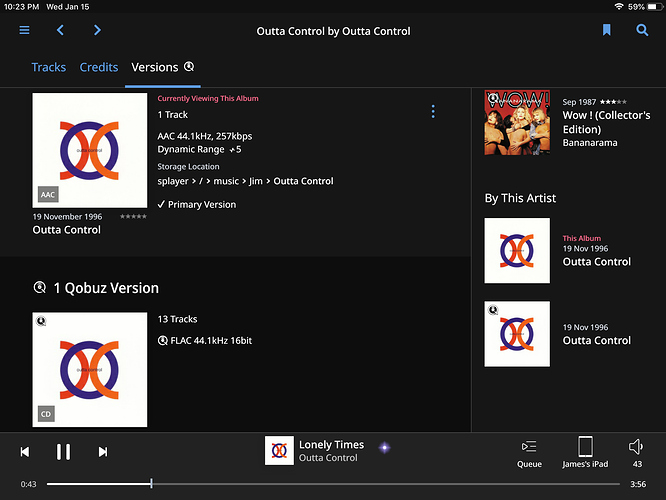Click the Qobuz icon beside FLAC 44.1kHz 16bit
Viewport: 666px width, 500px height.
(x=162, y=341)
